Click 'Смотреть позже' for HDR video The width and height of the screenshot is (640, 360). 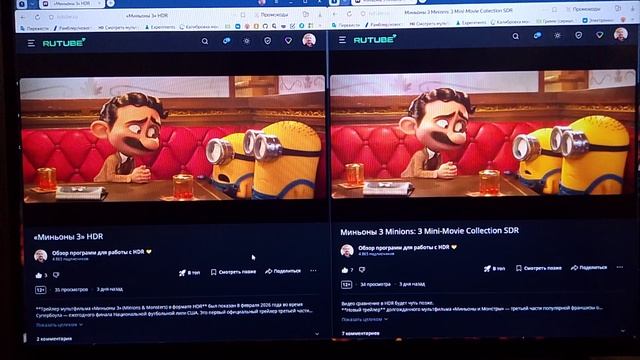tap(233, 271)
